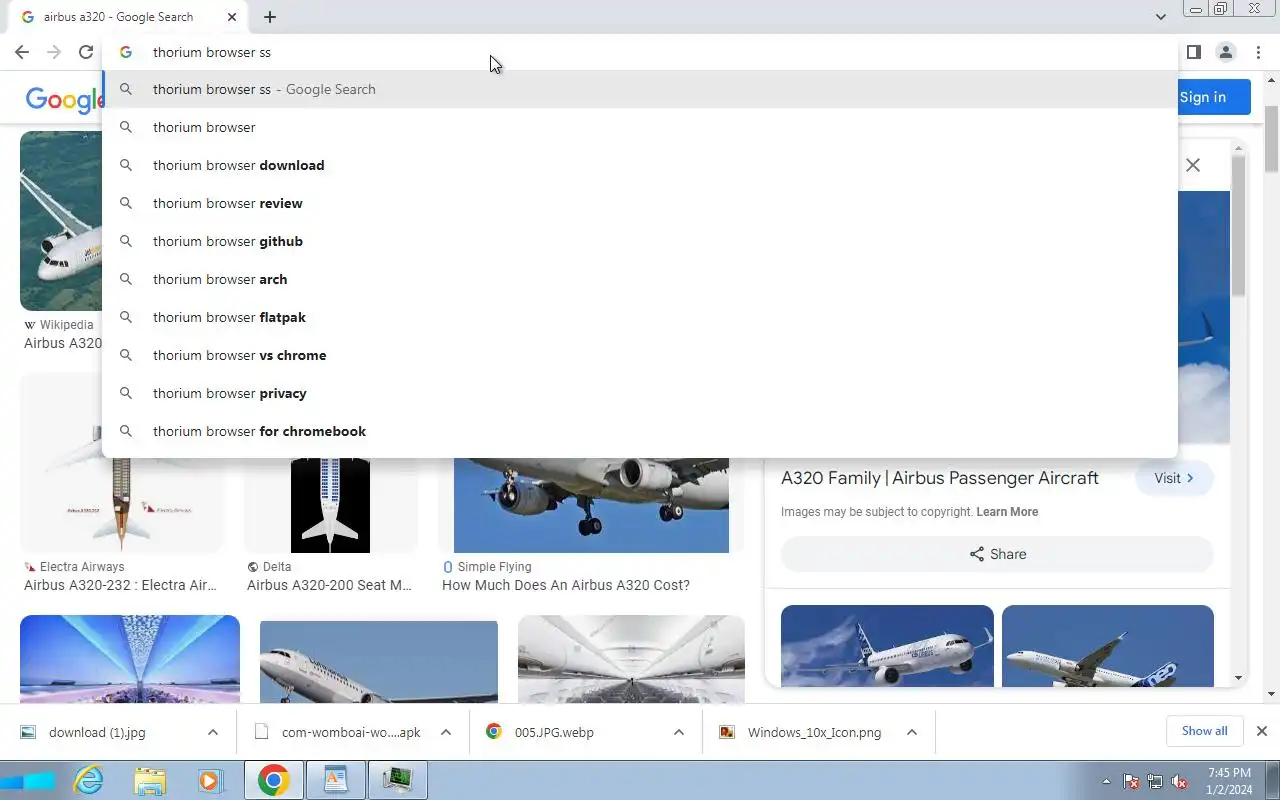Switch to the document editor taskbar app
Image resolution: width=1280 pixels, height=800 pixels.
[336, 780]
